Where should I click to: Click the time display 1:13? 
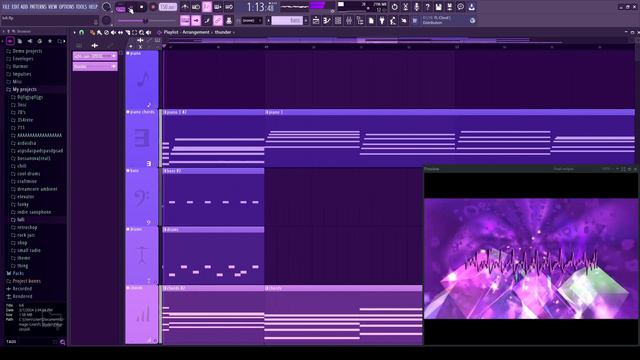click(x=260, y=7)
